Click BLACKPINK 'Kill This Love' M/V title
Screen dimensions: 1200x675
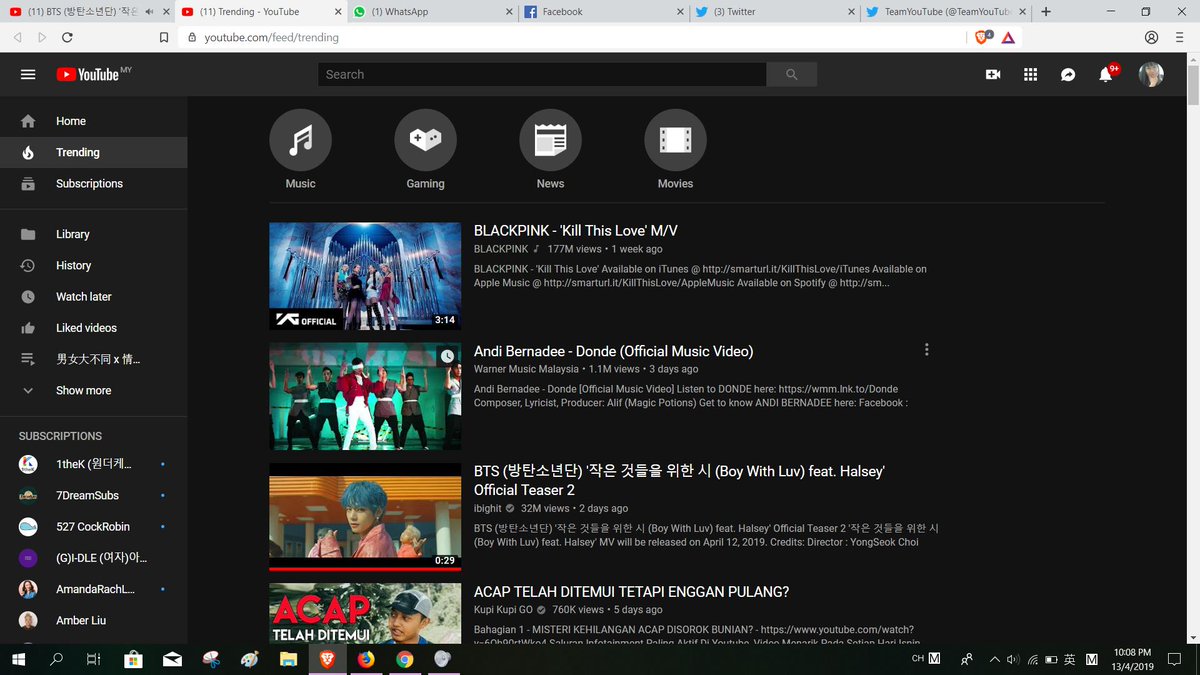click(576, 231)
